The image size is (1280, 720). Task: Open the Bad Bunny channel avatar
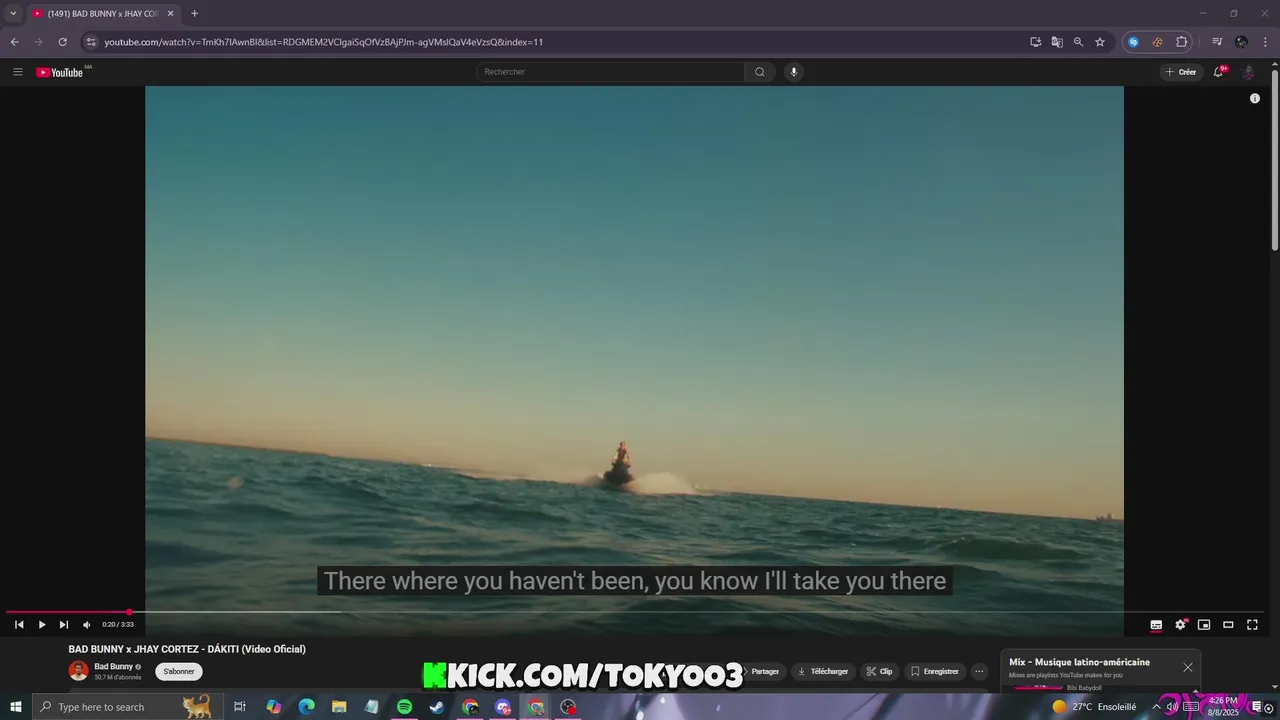(x=78, y=671)
